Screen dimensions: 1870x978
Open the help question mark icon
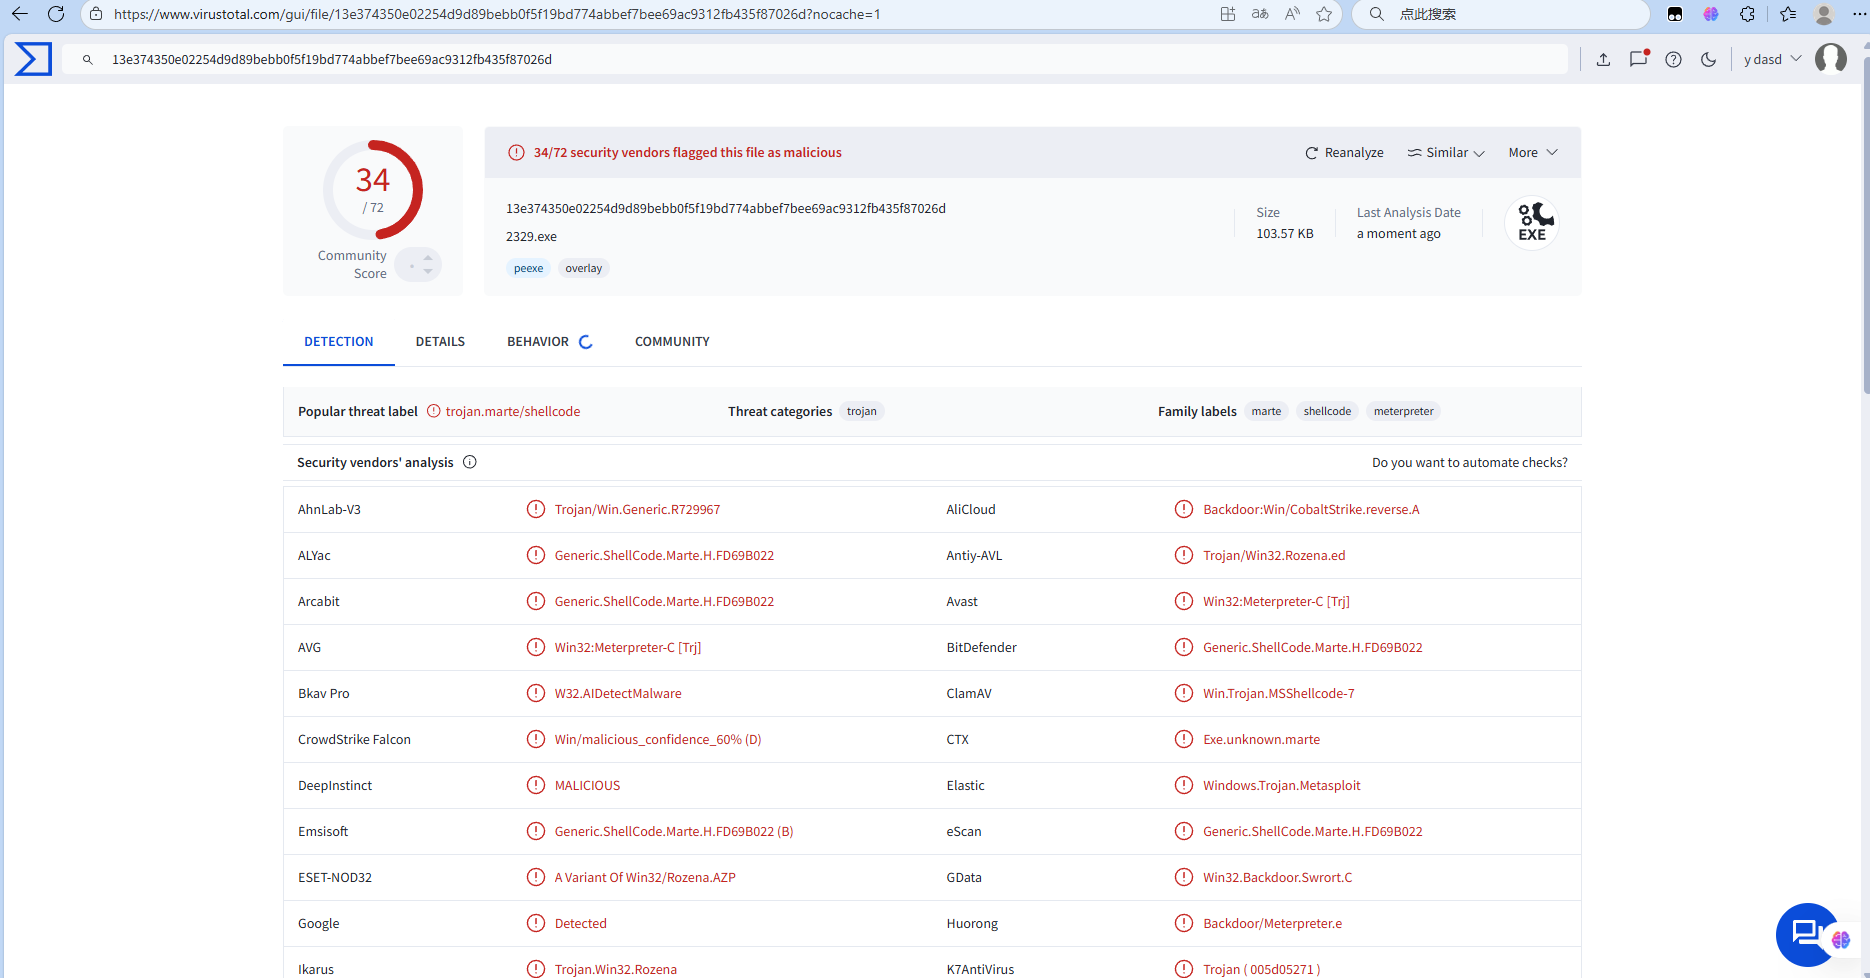pos(1673,60)
